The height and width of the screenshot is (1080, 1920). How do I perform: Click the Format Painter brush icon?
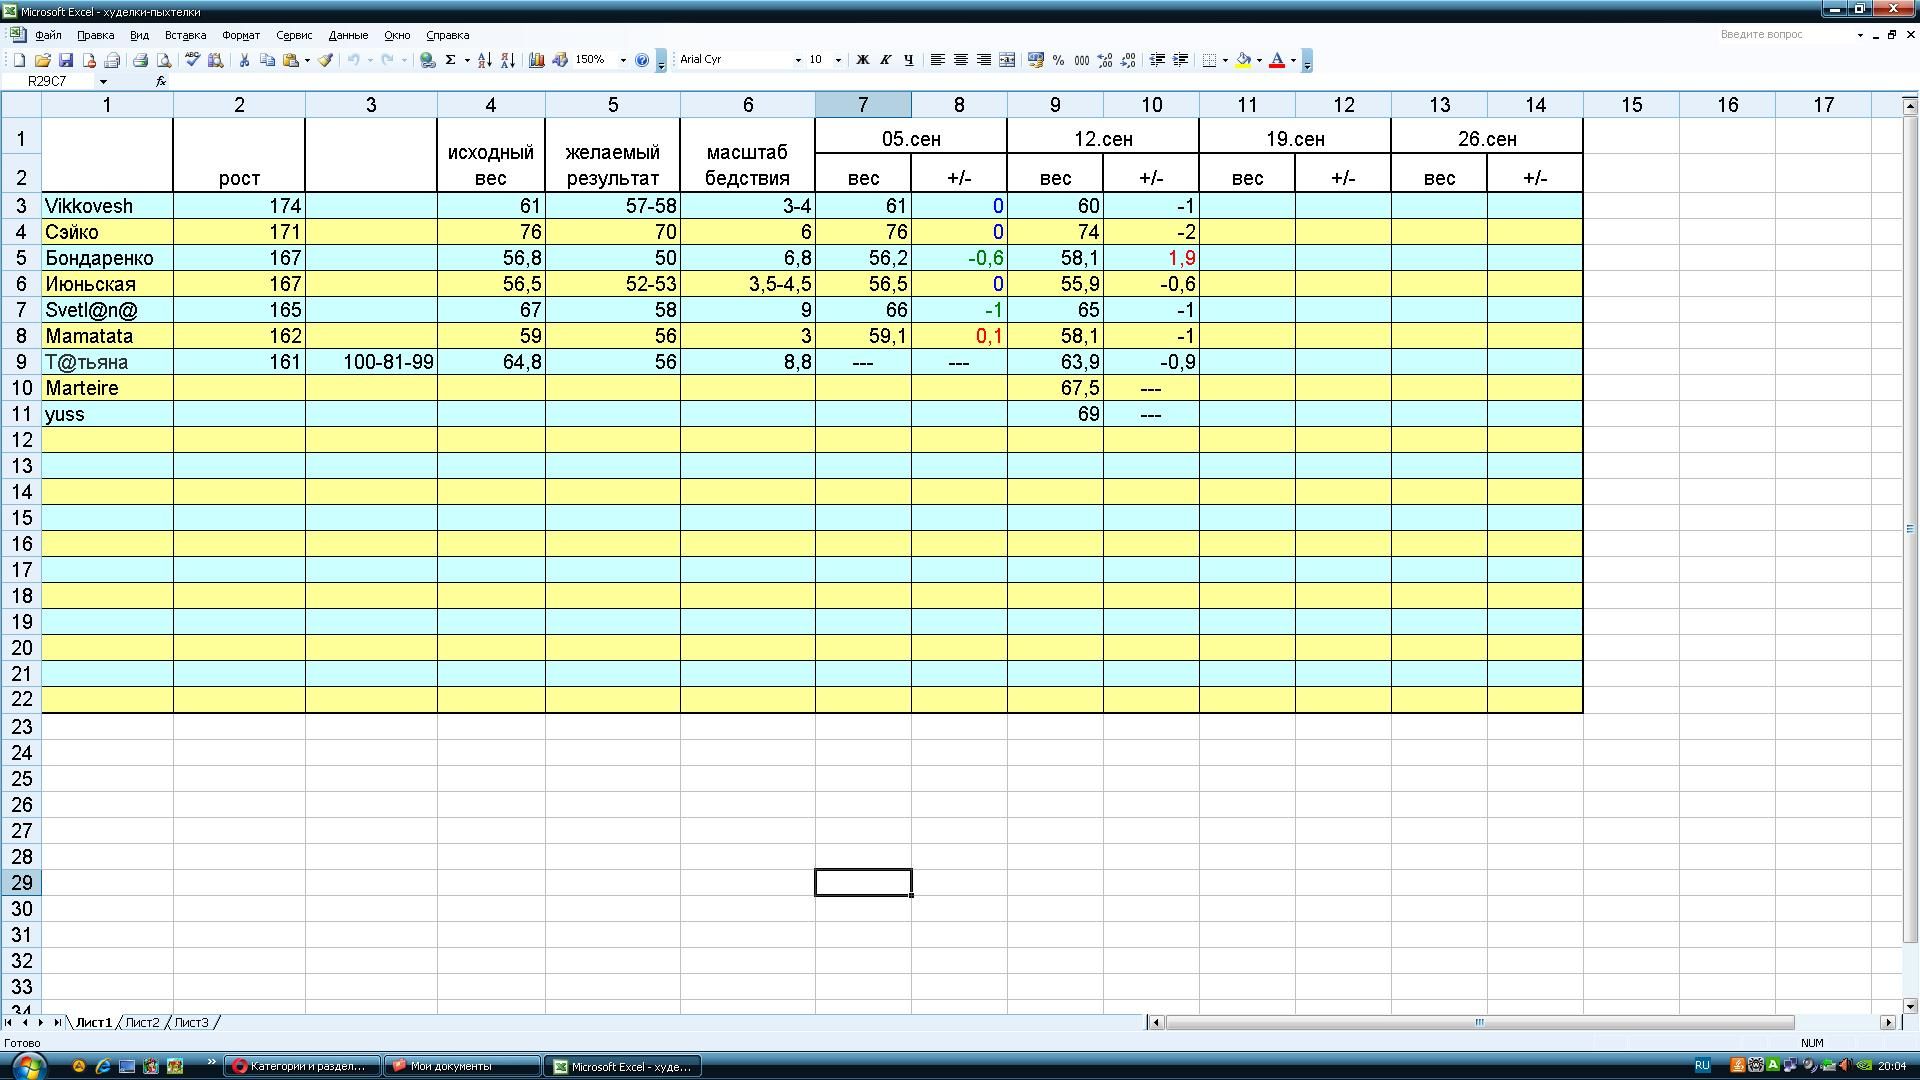pos(325,60)
